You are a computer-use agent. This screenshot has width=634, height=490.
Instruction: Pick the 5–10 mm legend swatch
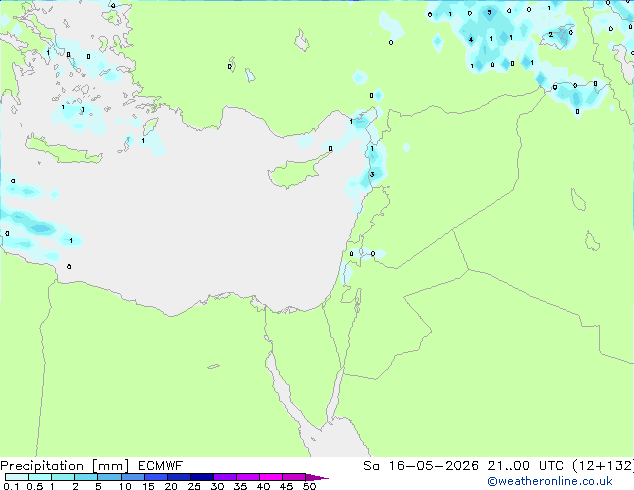109,477
